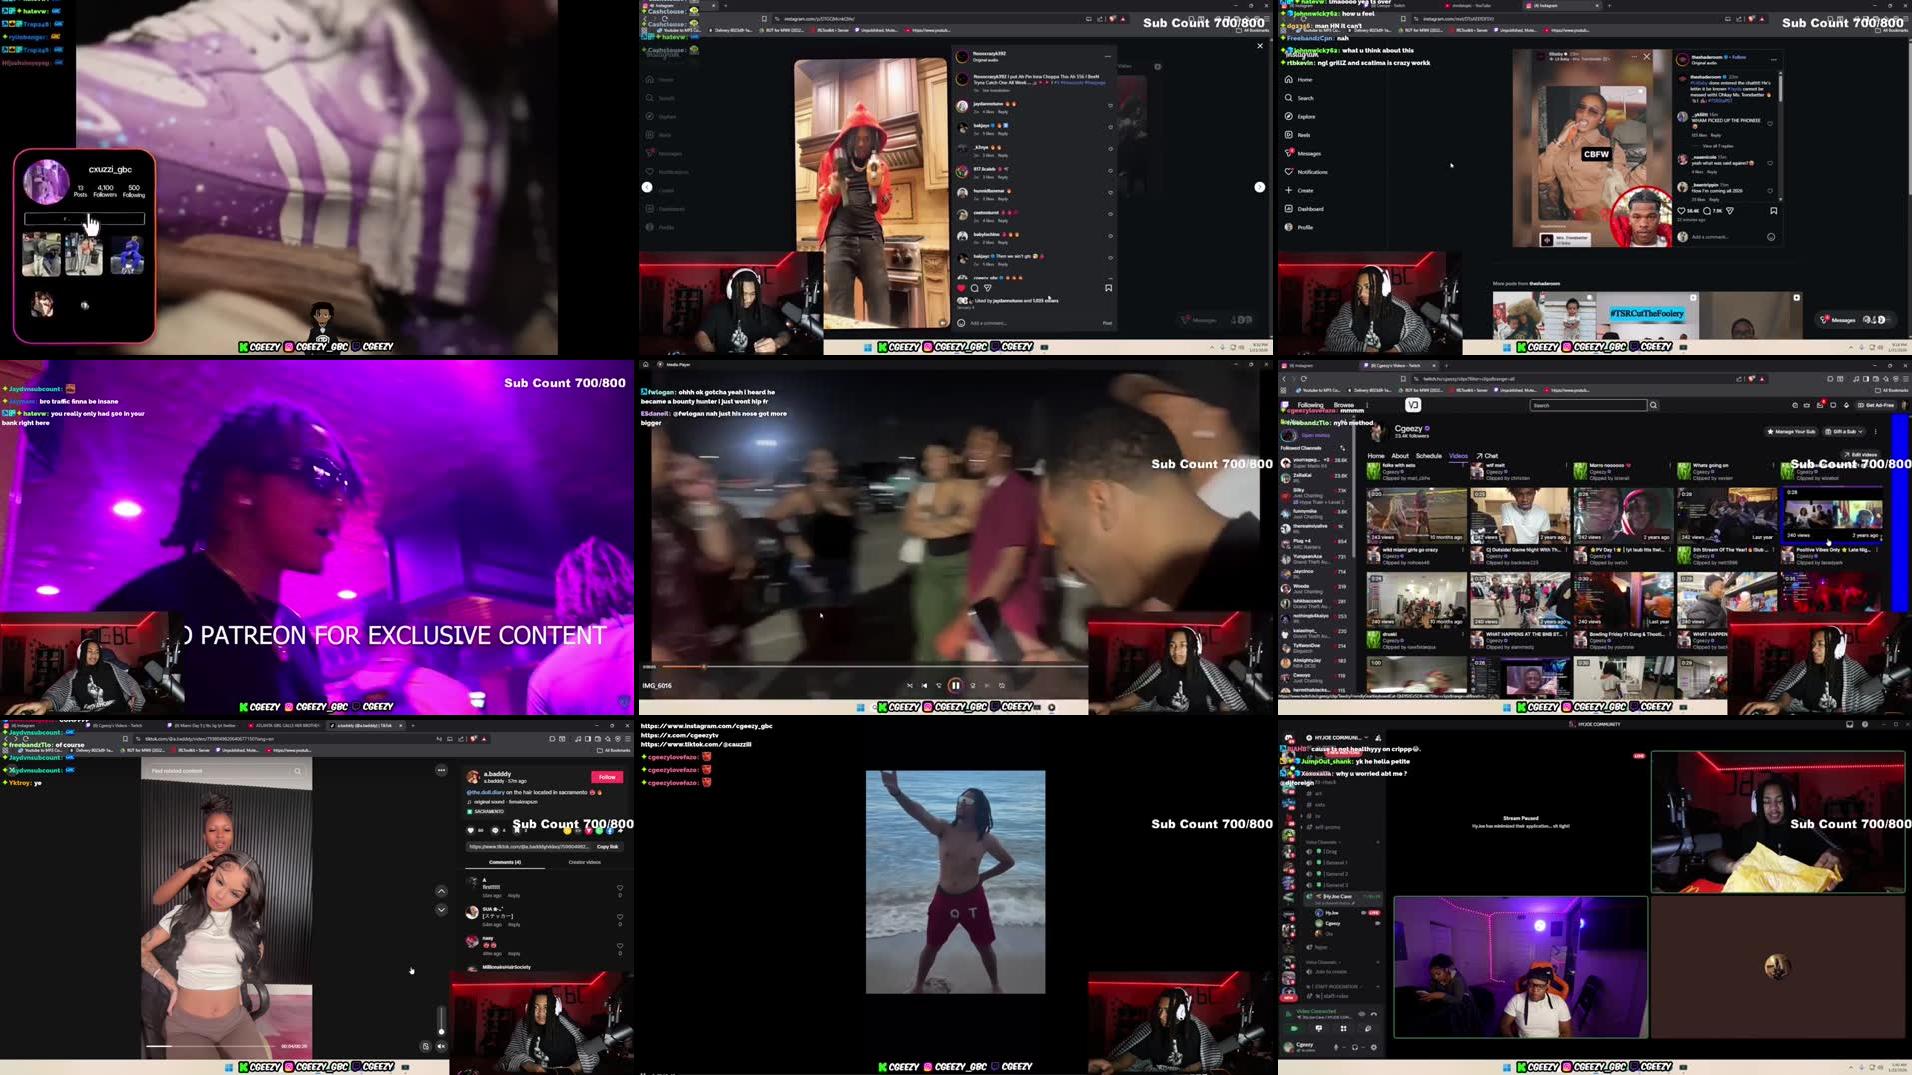Select the Messages icon on Instagram

point(1288,152)
